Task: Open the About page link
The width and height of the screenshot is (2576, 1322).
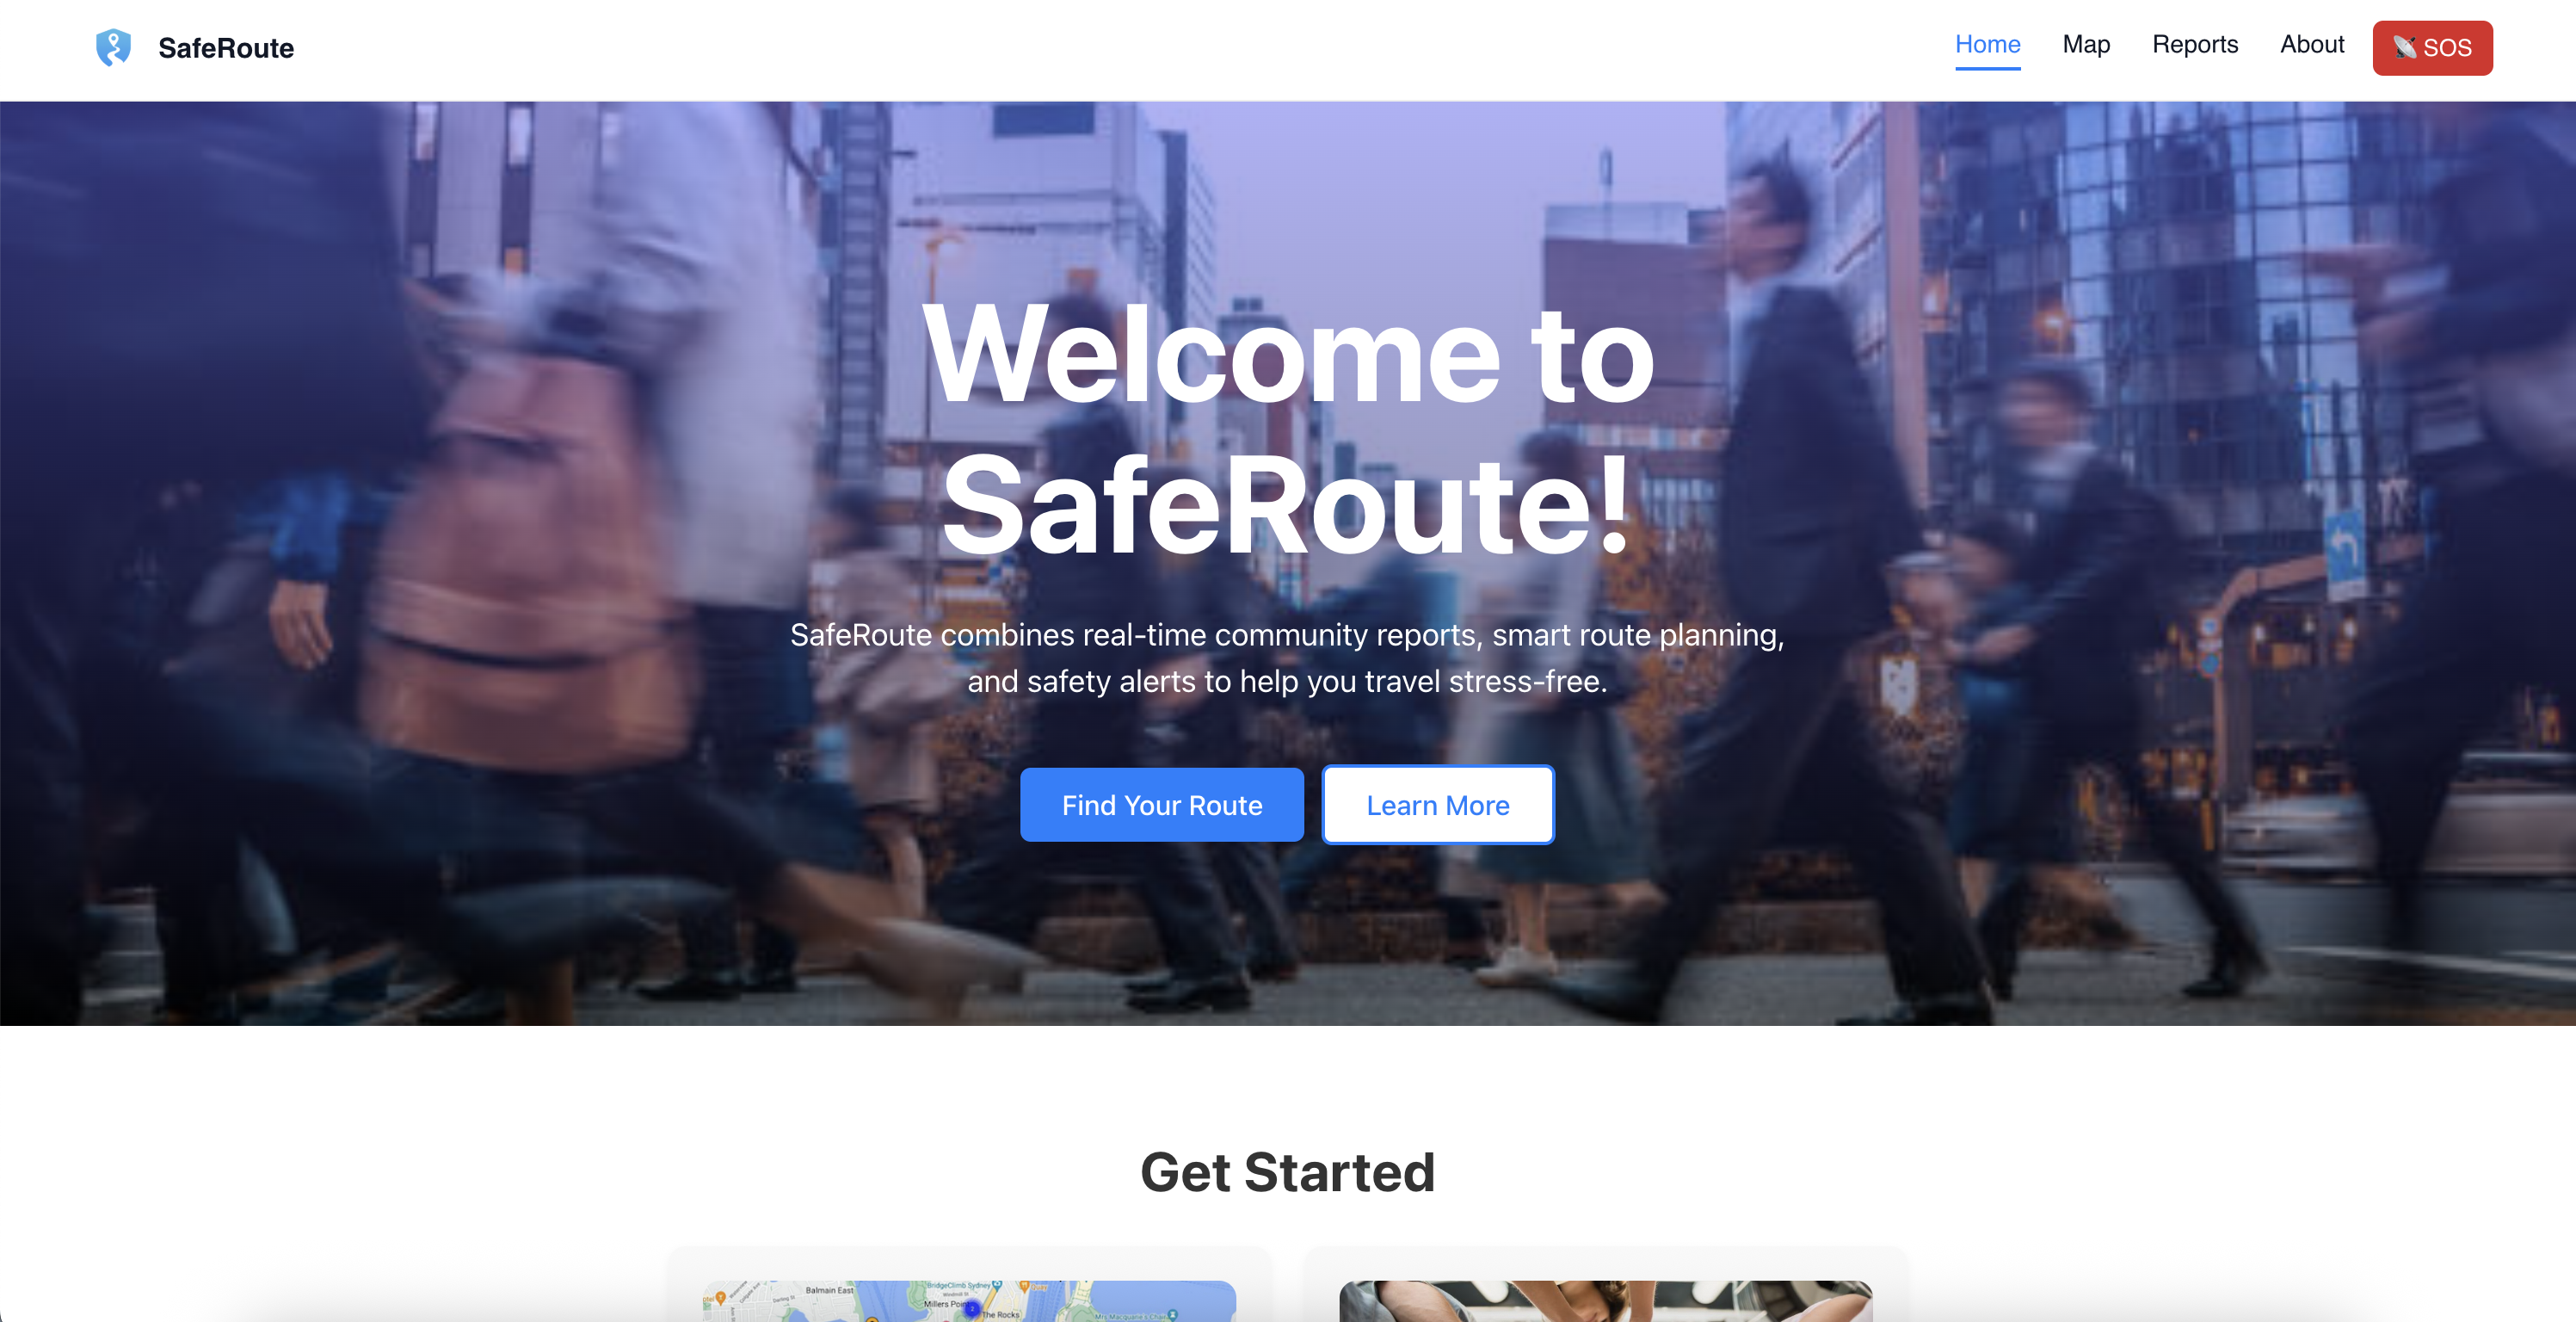Action: [x=2311, y=44]
